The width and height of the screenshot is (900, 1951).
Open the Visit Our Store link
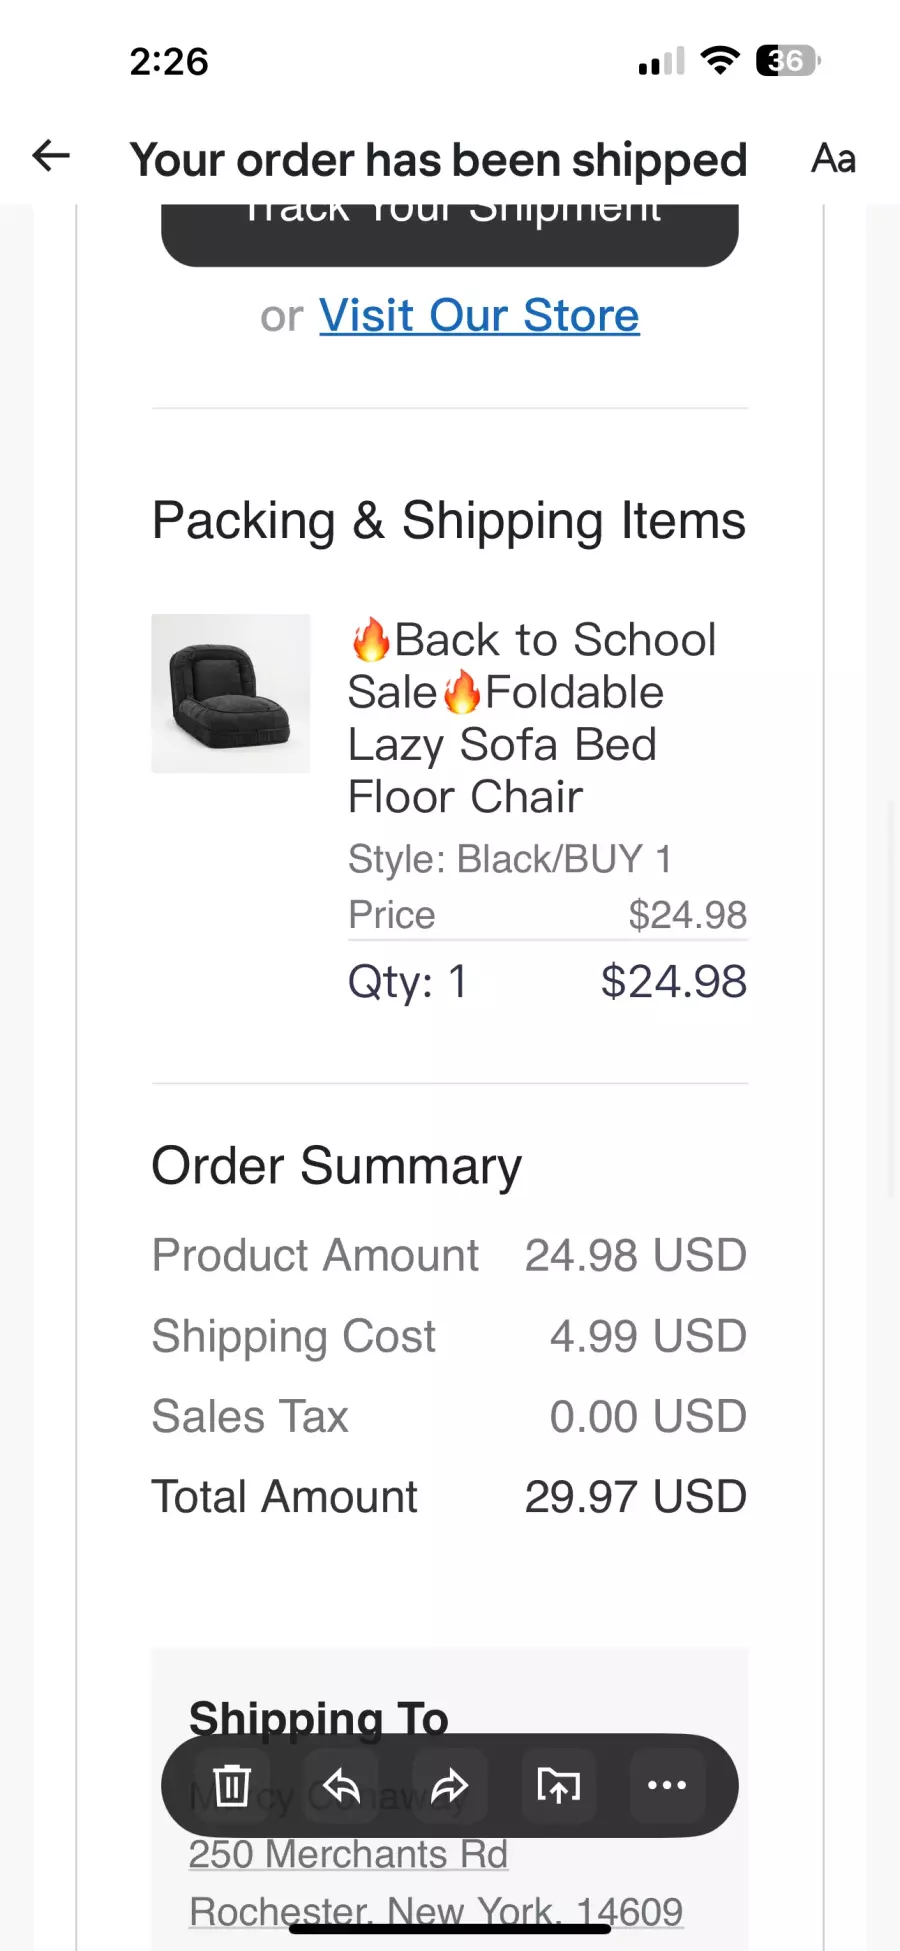pos(479,316)
